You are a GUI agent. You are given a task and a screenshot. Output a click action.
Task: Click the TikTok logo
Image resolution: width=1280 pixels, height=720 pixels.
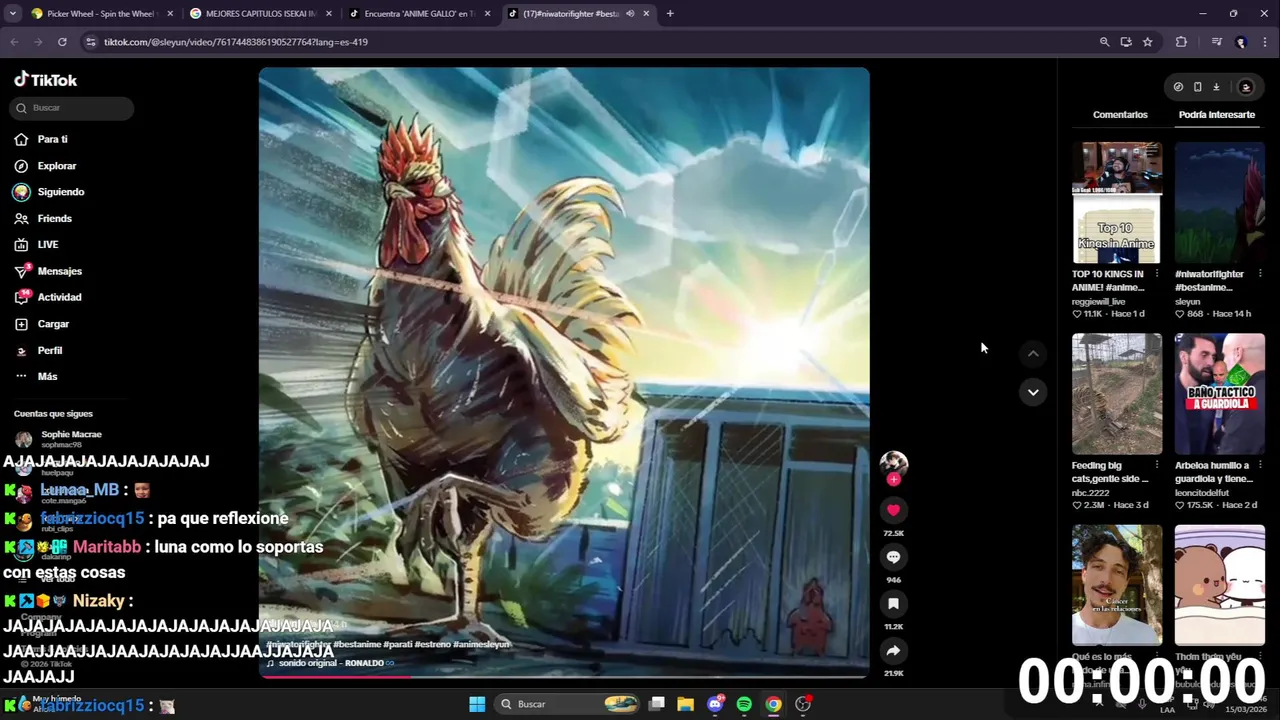click(45, 80)
